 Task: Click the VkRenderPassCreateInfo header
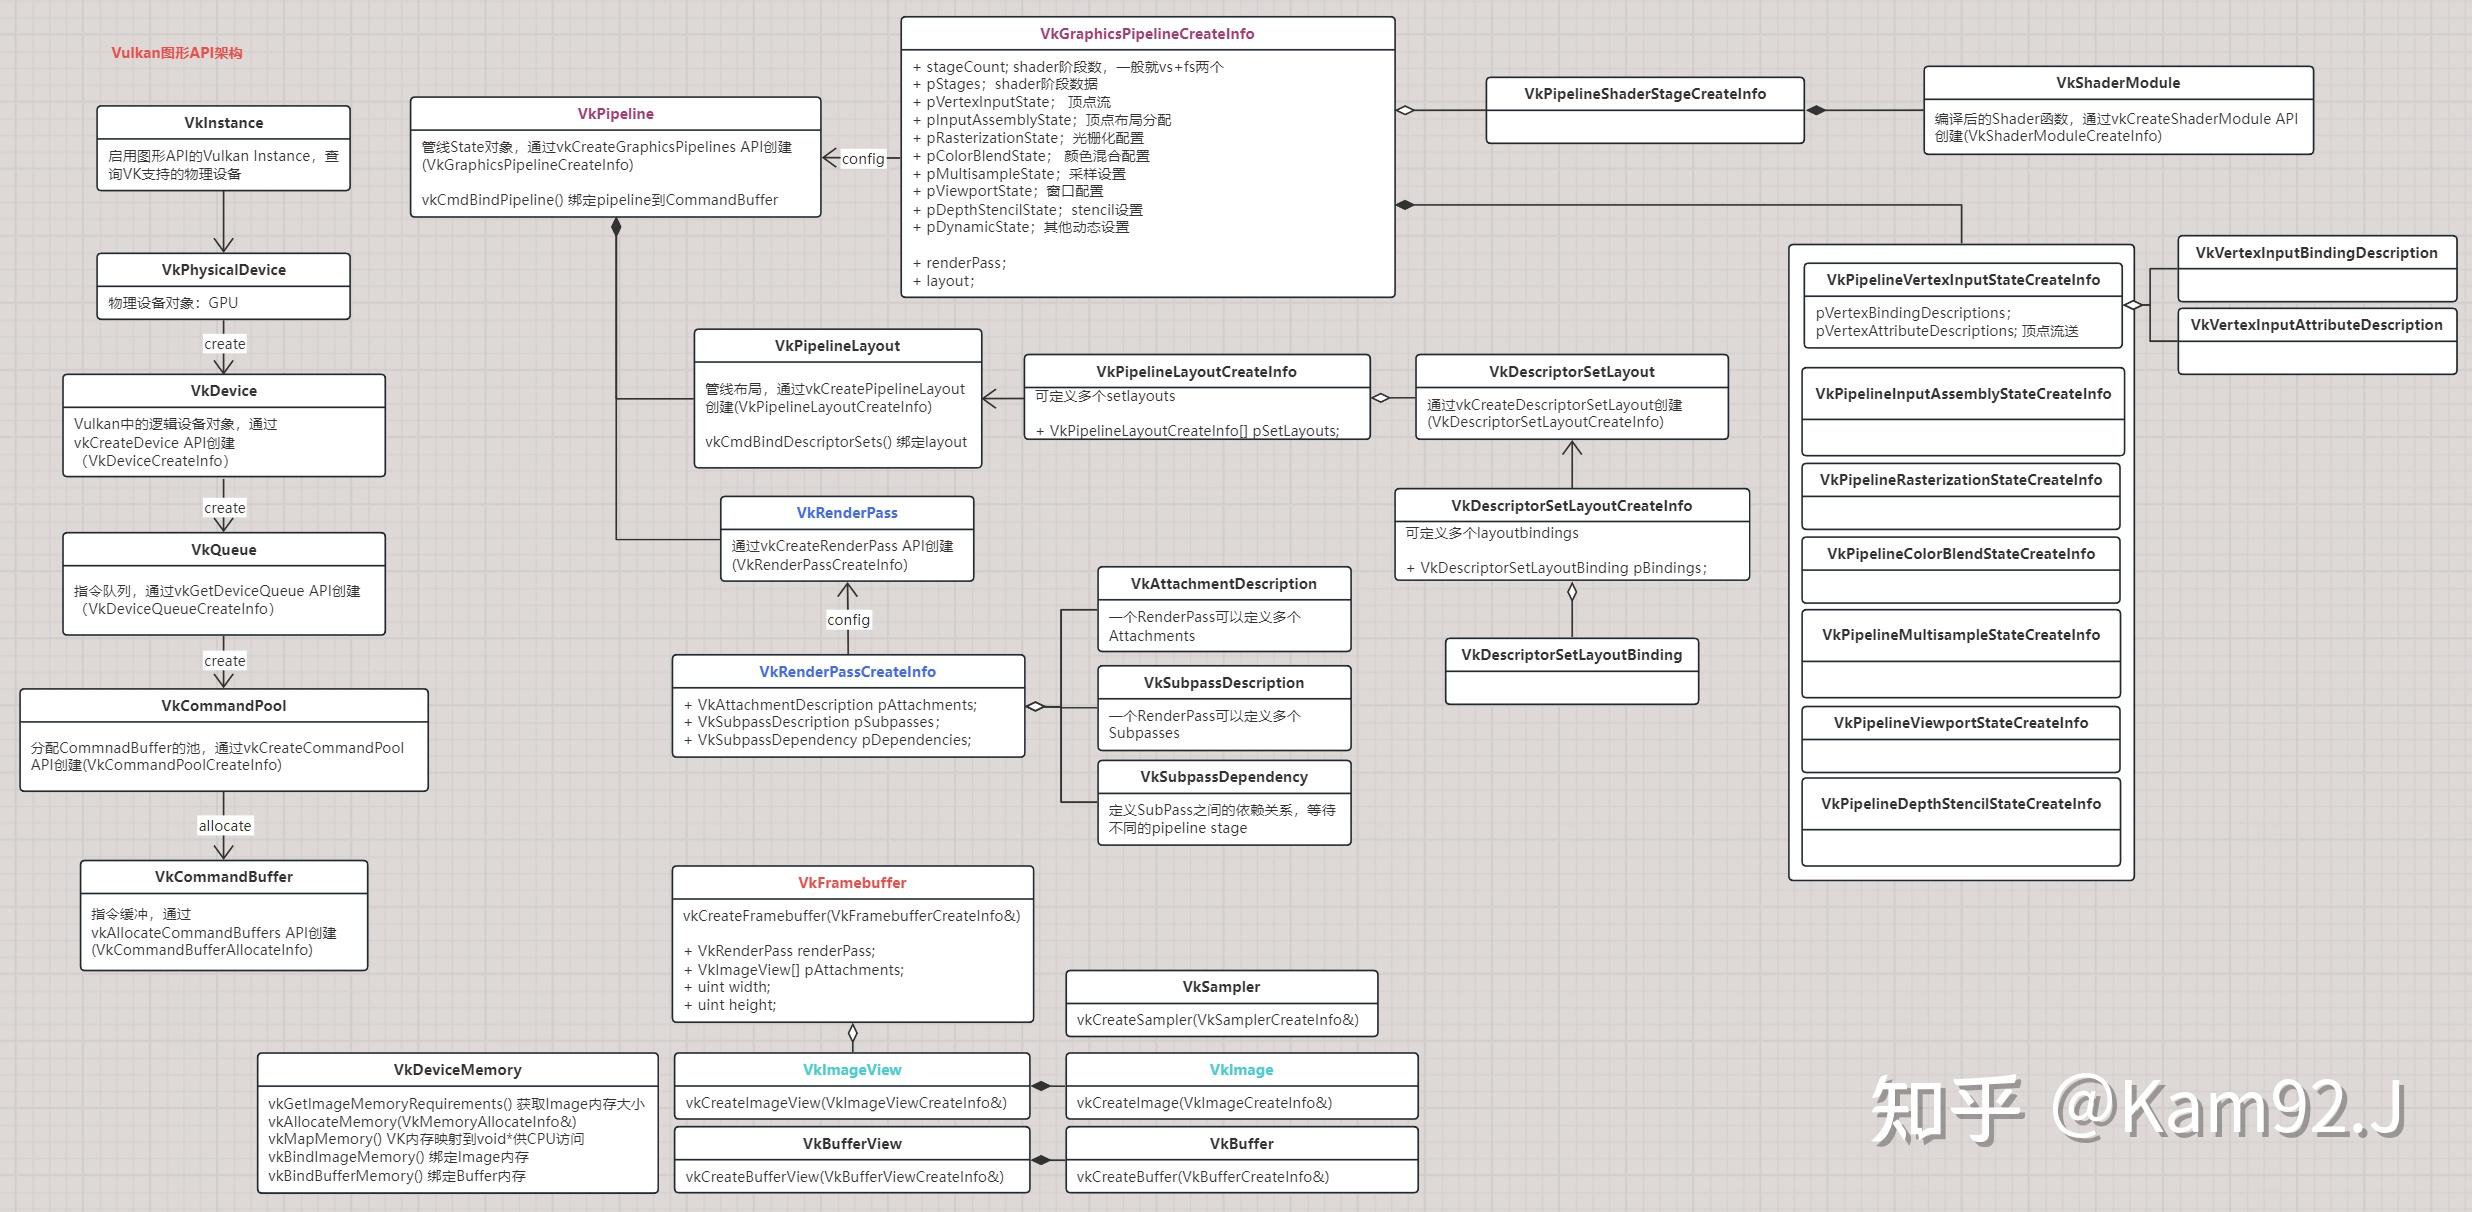(847, 672)
